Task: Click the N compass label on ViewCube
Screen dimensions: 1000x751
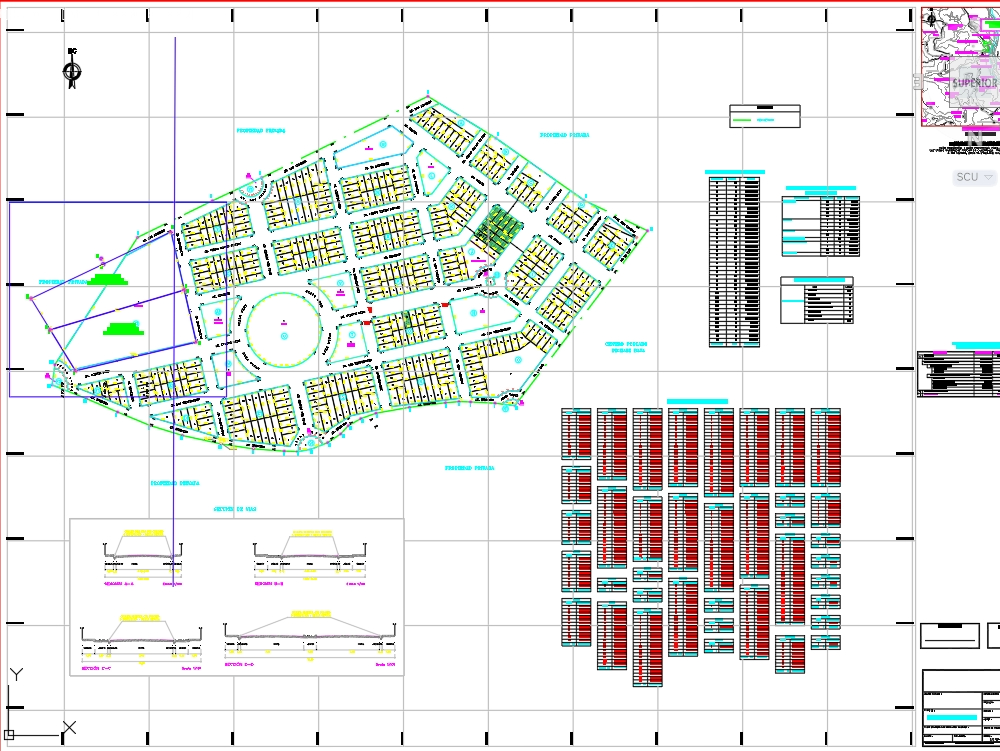Action: tap(974, 136)
